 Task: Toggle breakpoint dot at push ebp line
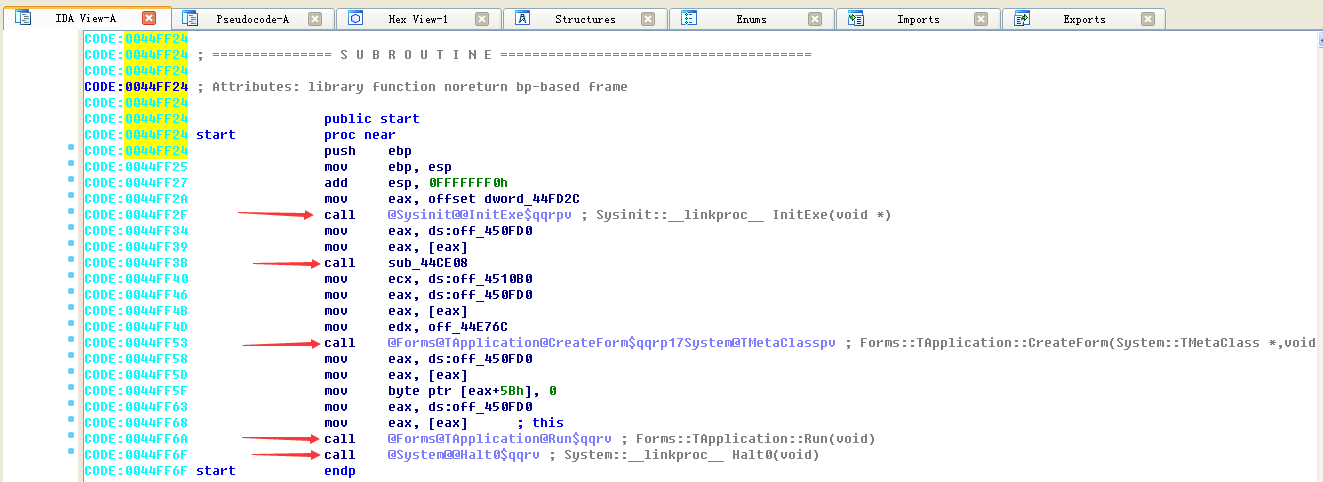pos(71,151)
